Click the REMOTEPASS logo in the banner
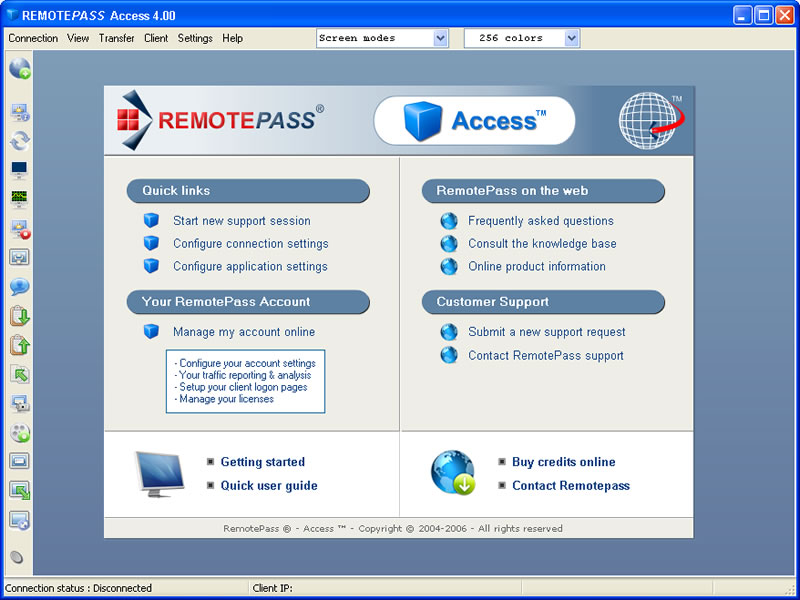Image resolution: width=800 pixels, height=600 pixels. click(220, 120)
